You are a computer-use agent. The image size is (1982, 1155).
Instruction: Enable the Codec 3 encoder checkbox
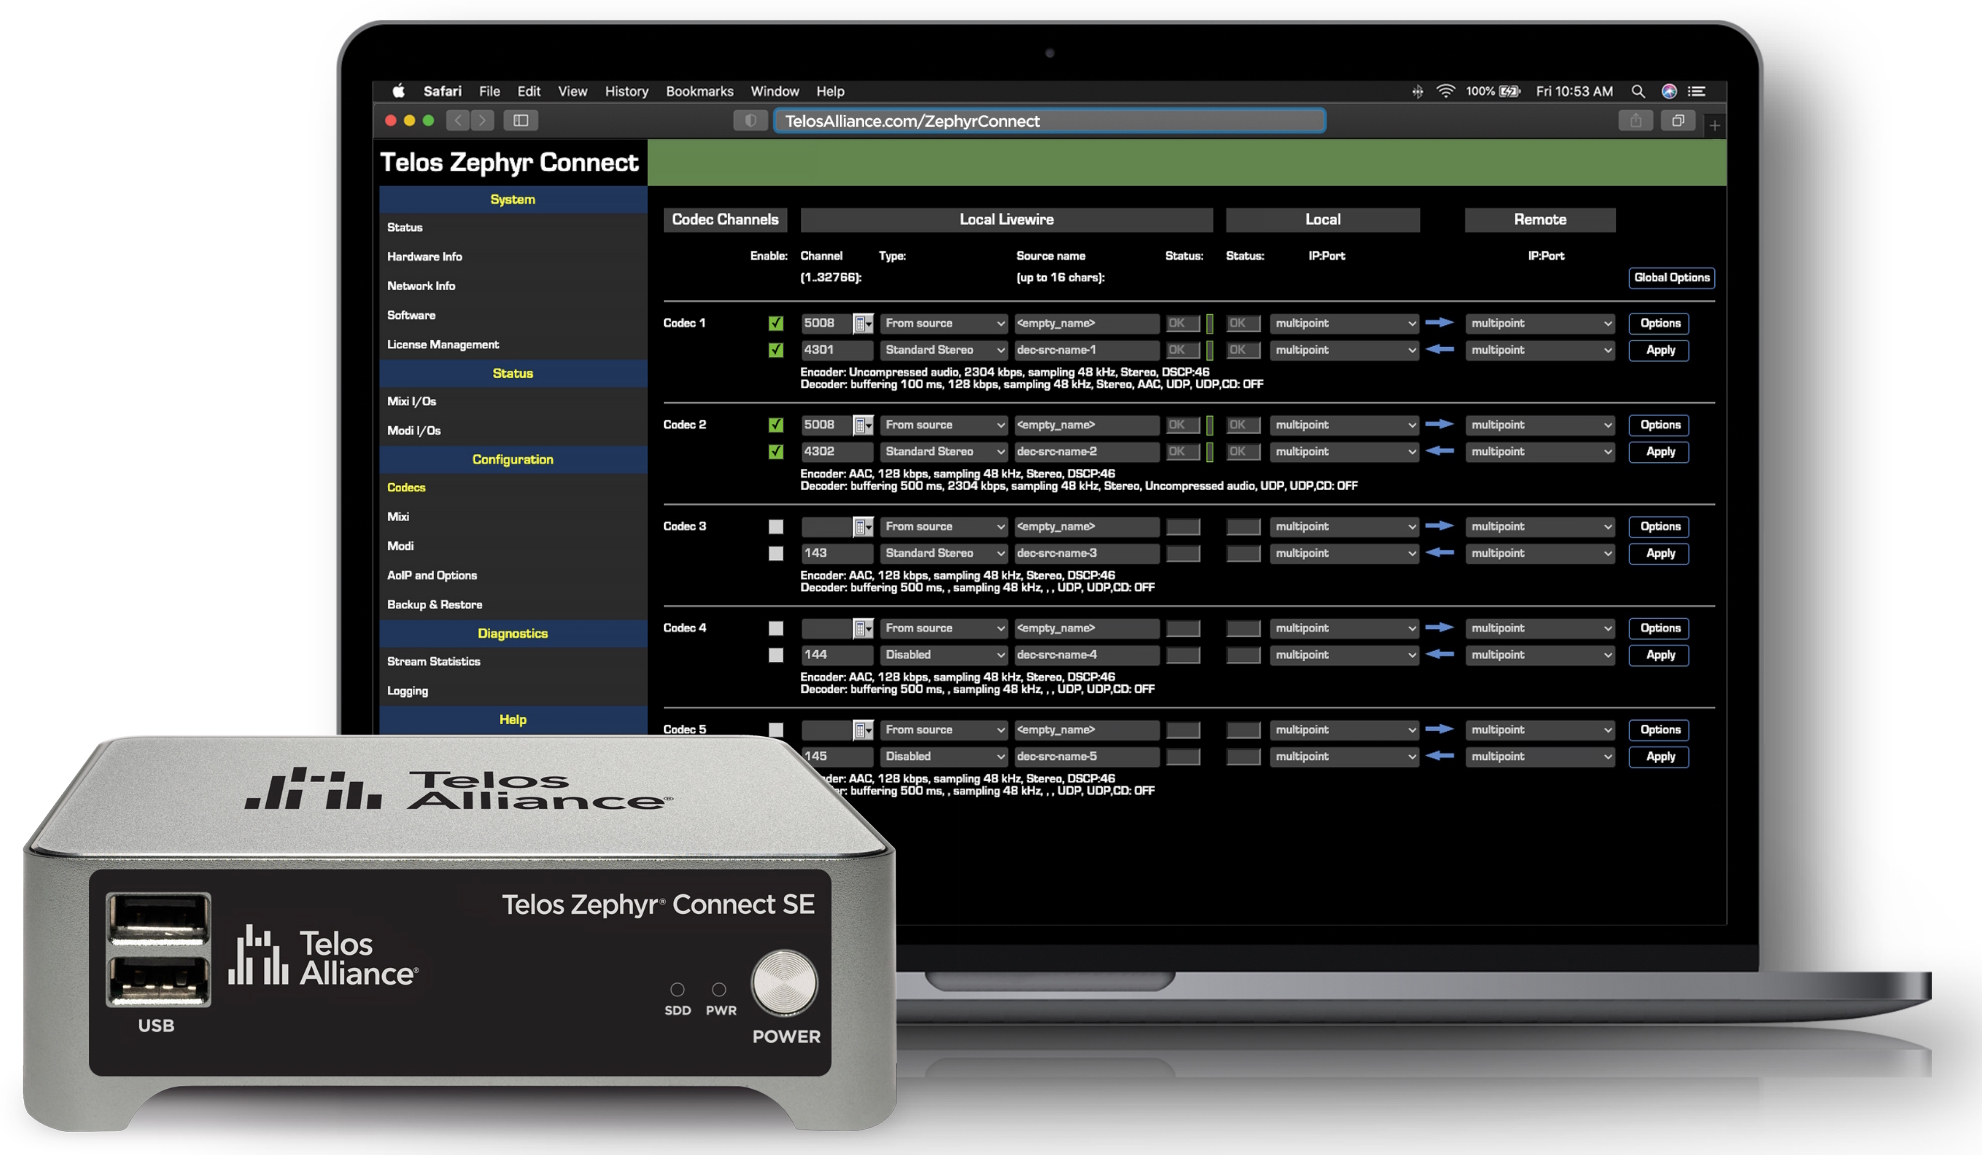(x=776, y=526)
